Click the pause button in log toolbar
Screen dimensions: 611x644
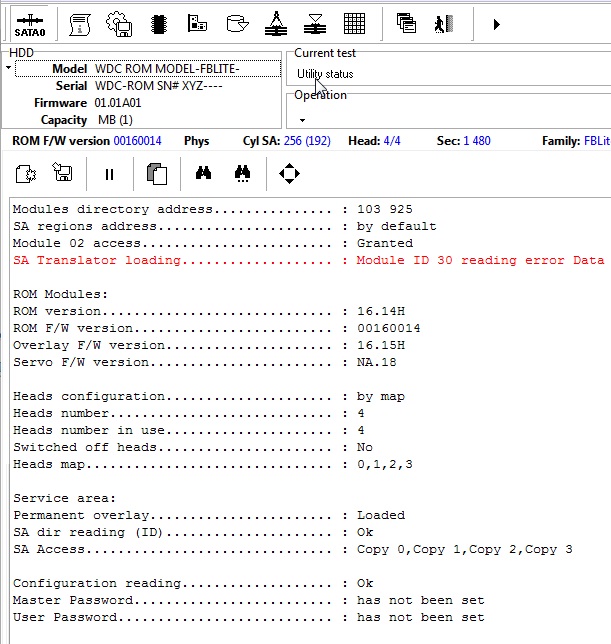point(109,174)
